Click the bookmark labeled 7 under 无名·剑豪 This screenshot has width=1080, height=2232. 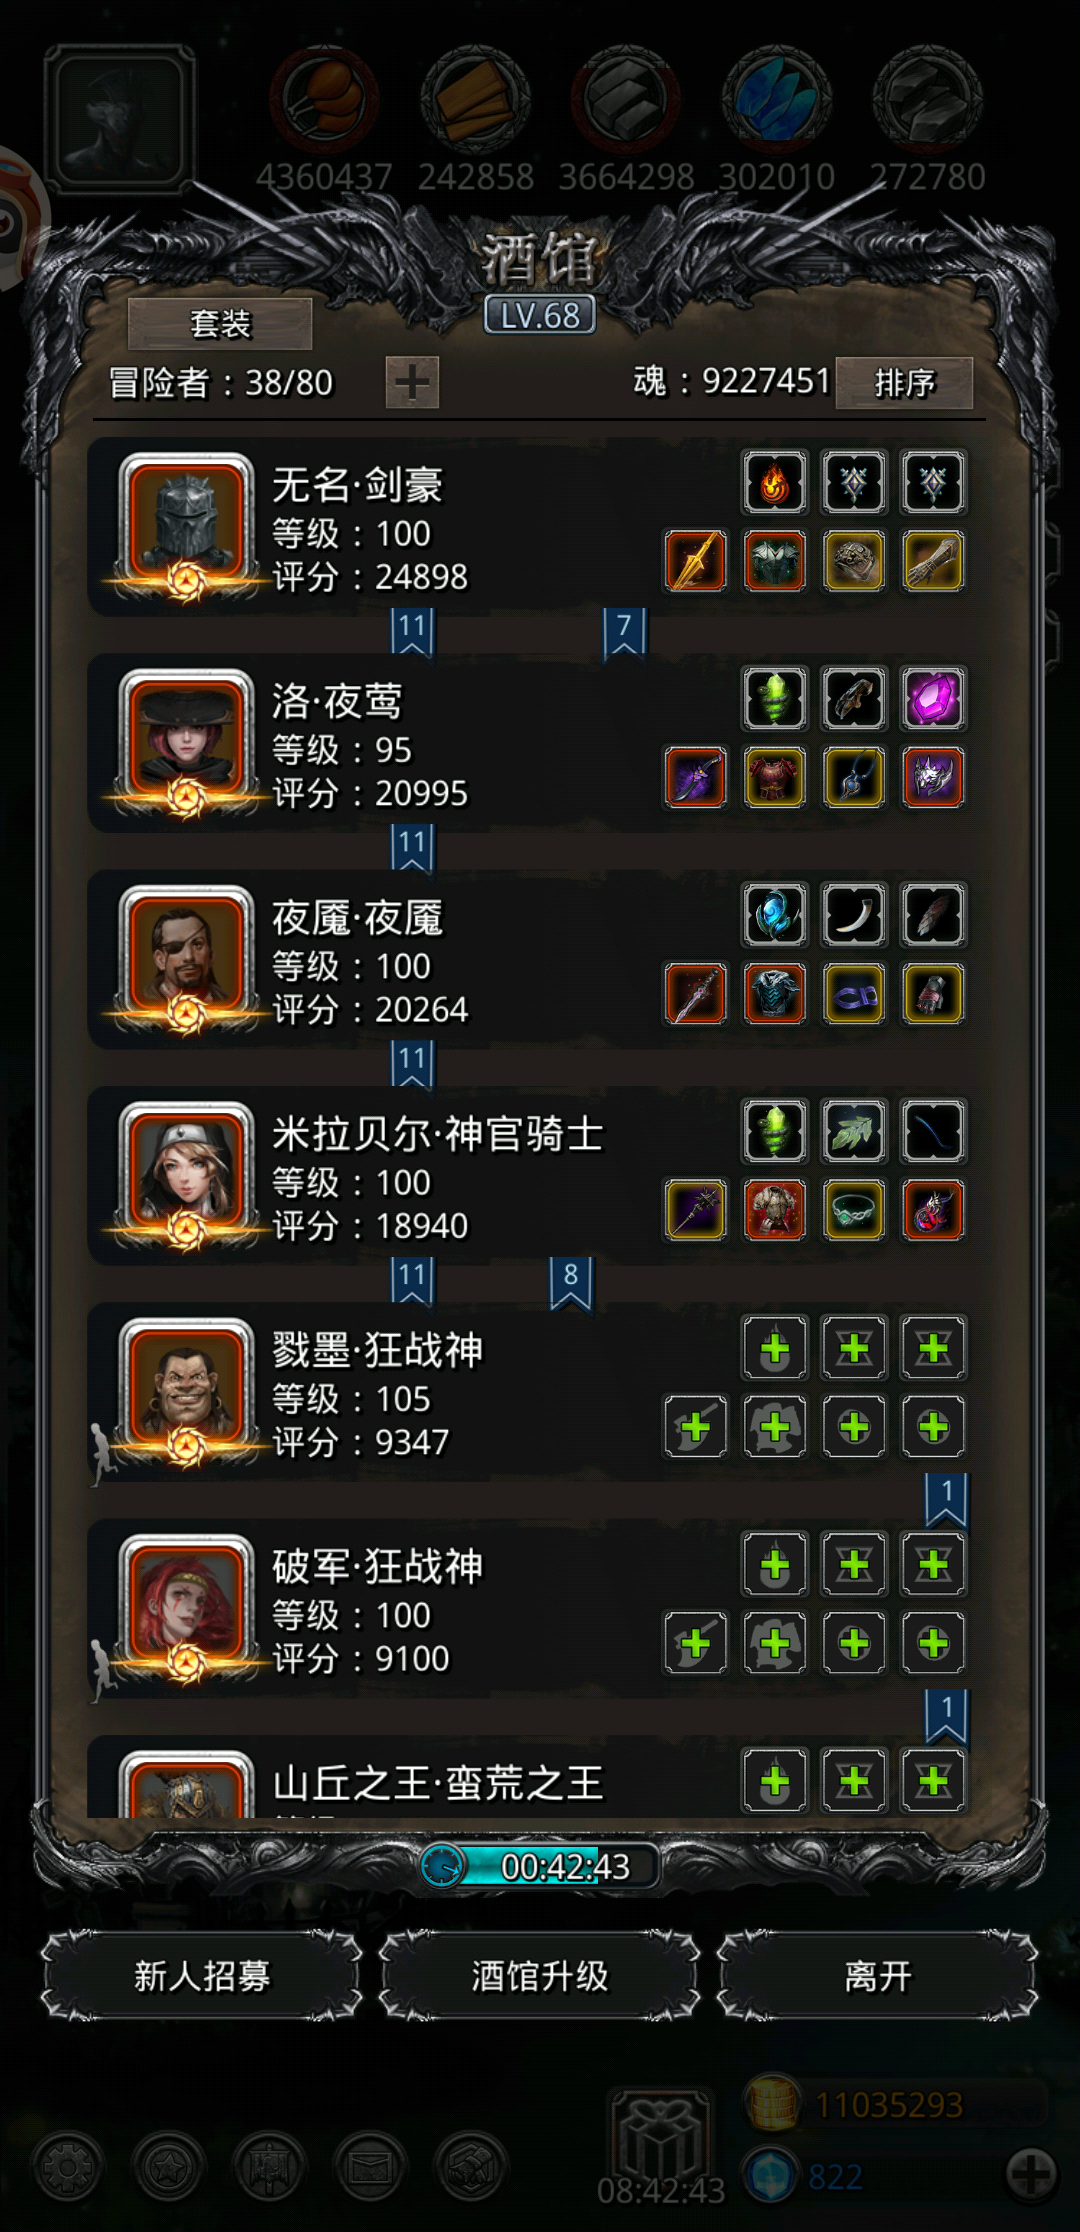(624, 632)
